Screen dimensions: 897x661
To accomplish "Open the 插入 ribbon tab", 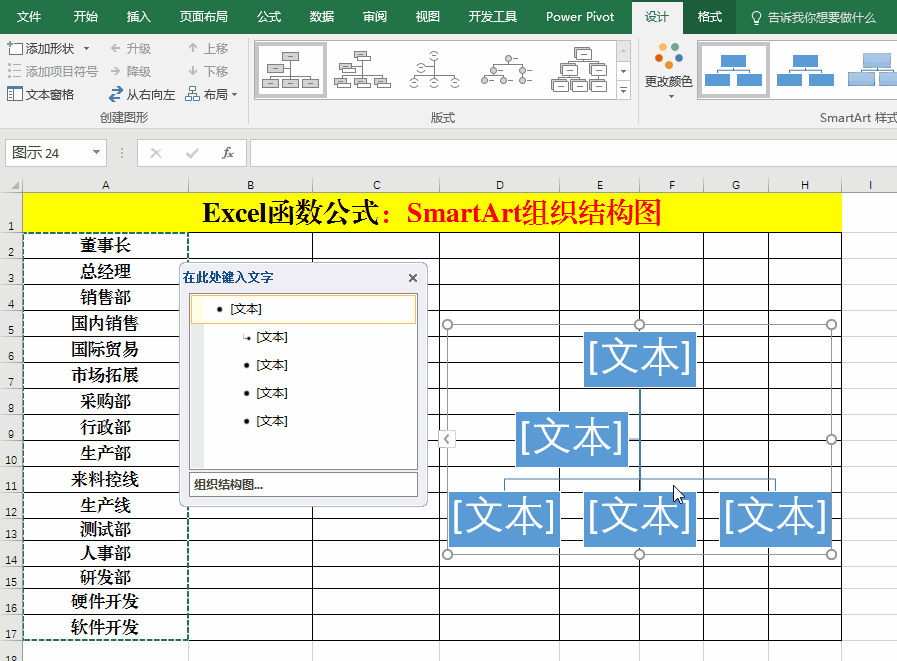I will point(139,17).
